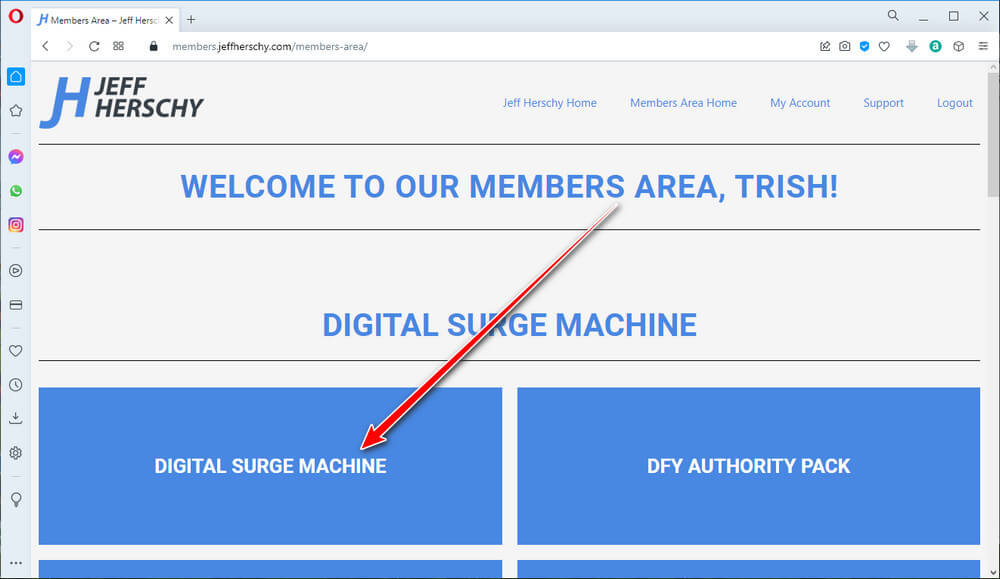Viewport: 1000px width, 579px height.
Task: Open the blue Digital Surge Machine tile
Action: 270,466
